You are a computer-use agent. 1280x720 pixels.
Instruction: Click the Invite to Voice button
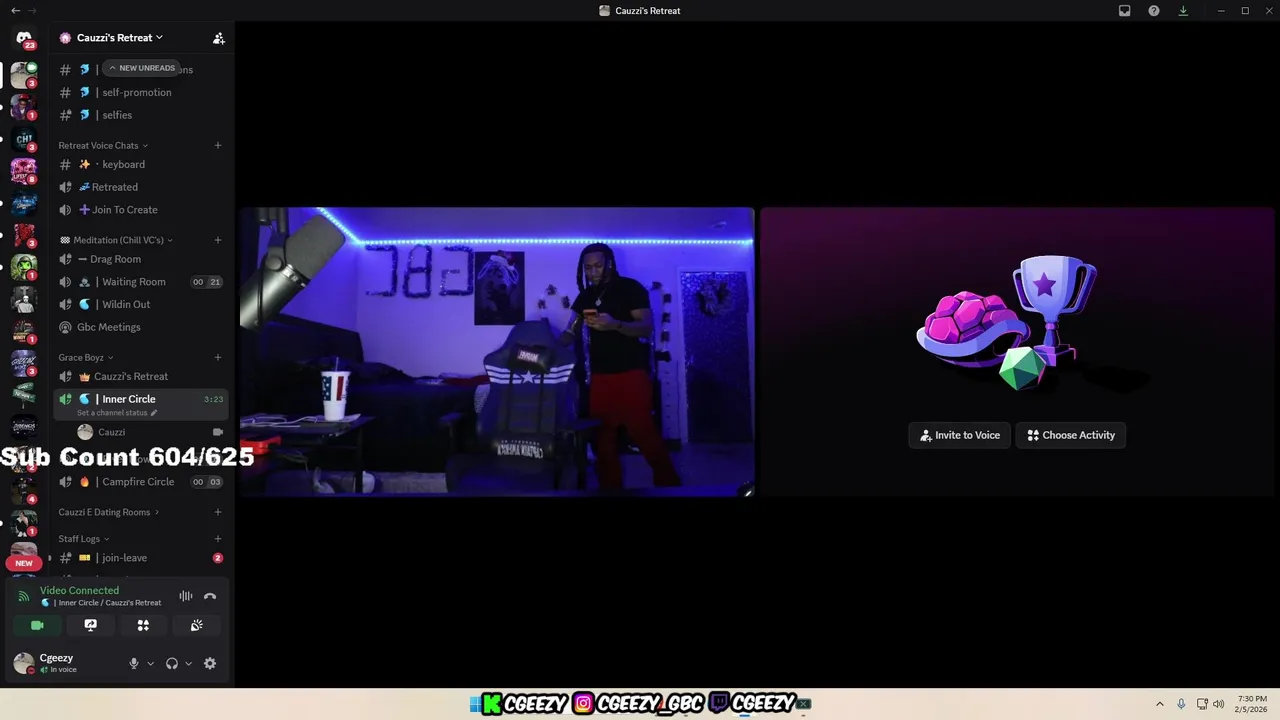click(960, 435)
